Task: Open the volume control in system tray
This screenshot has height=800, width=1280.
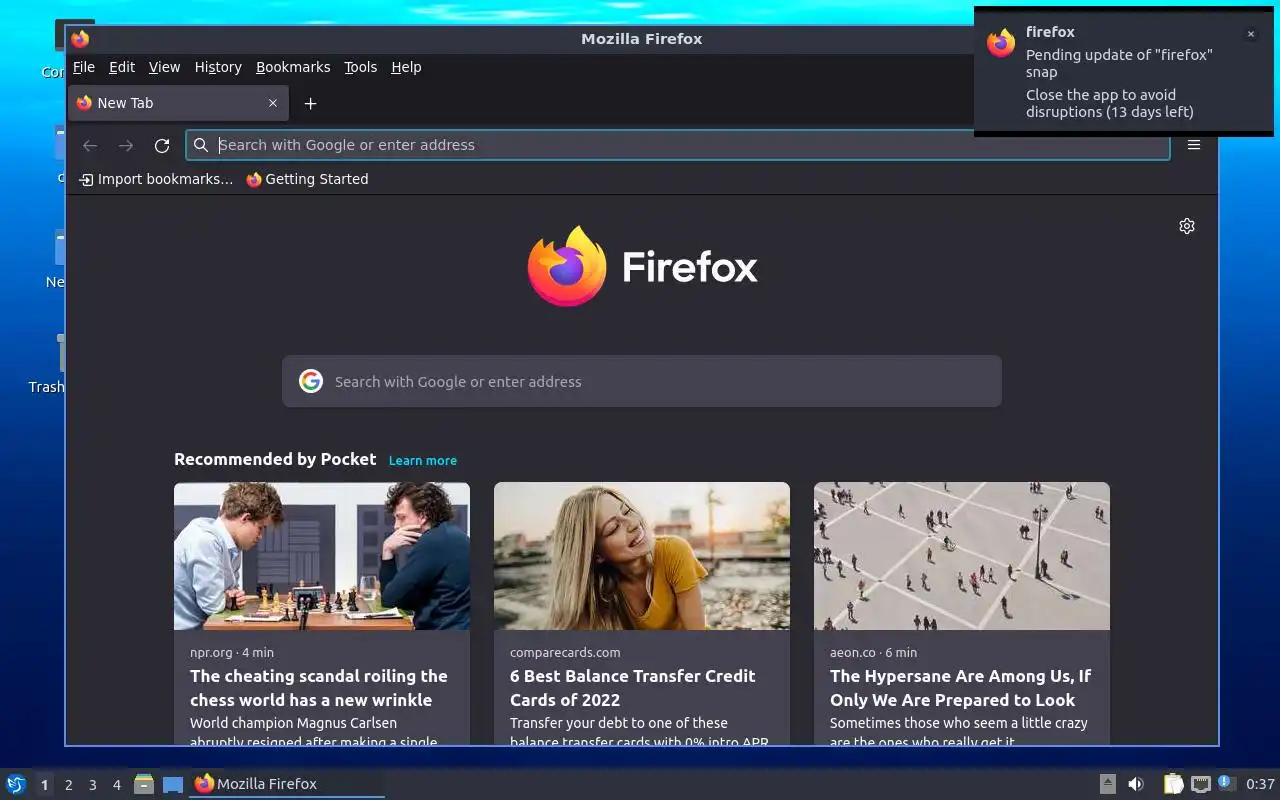Action: 1136,784
